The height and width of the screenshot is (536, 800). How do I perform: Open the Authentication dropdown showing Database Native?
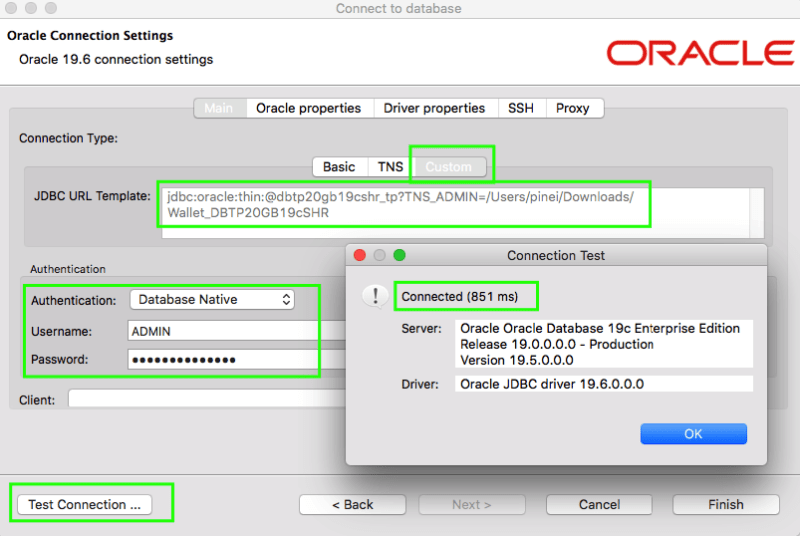(212, 299)
